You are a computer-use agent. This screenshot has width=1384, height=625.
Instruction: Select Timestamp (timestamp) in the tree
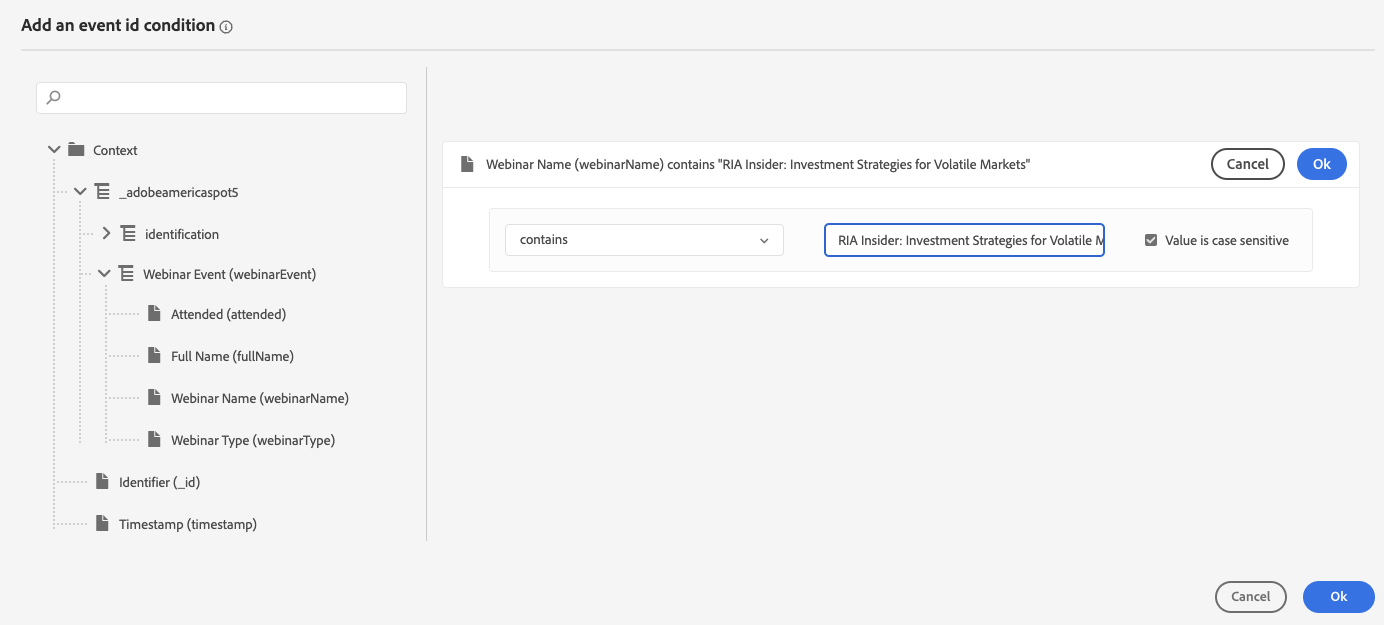point(188,524)
